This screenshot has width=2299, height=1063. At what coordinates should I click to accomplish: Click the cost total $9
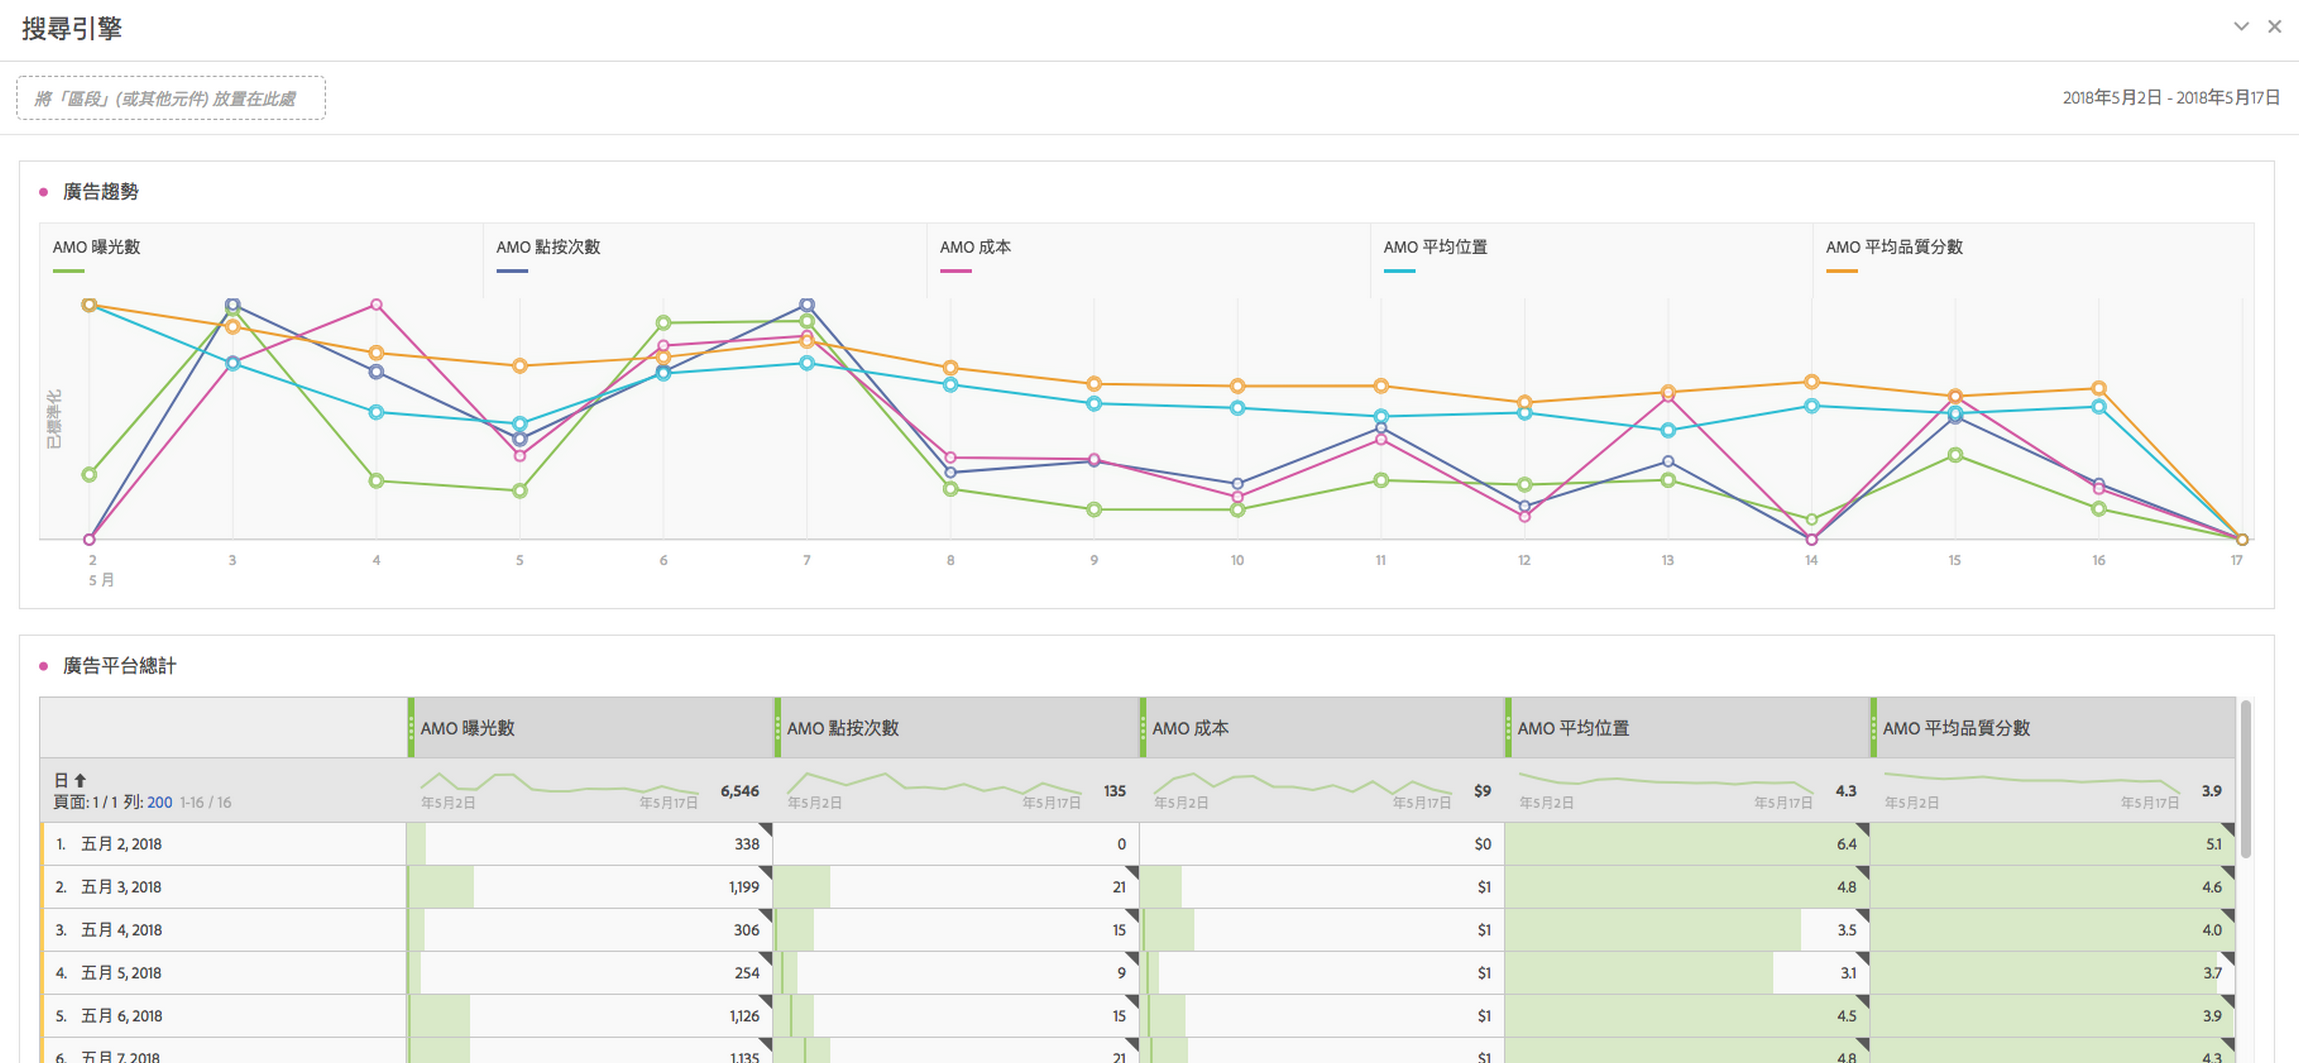[x=1482, y=791]
